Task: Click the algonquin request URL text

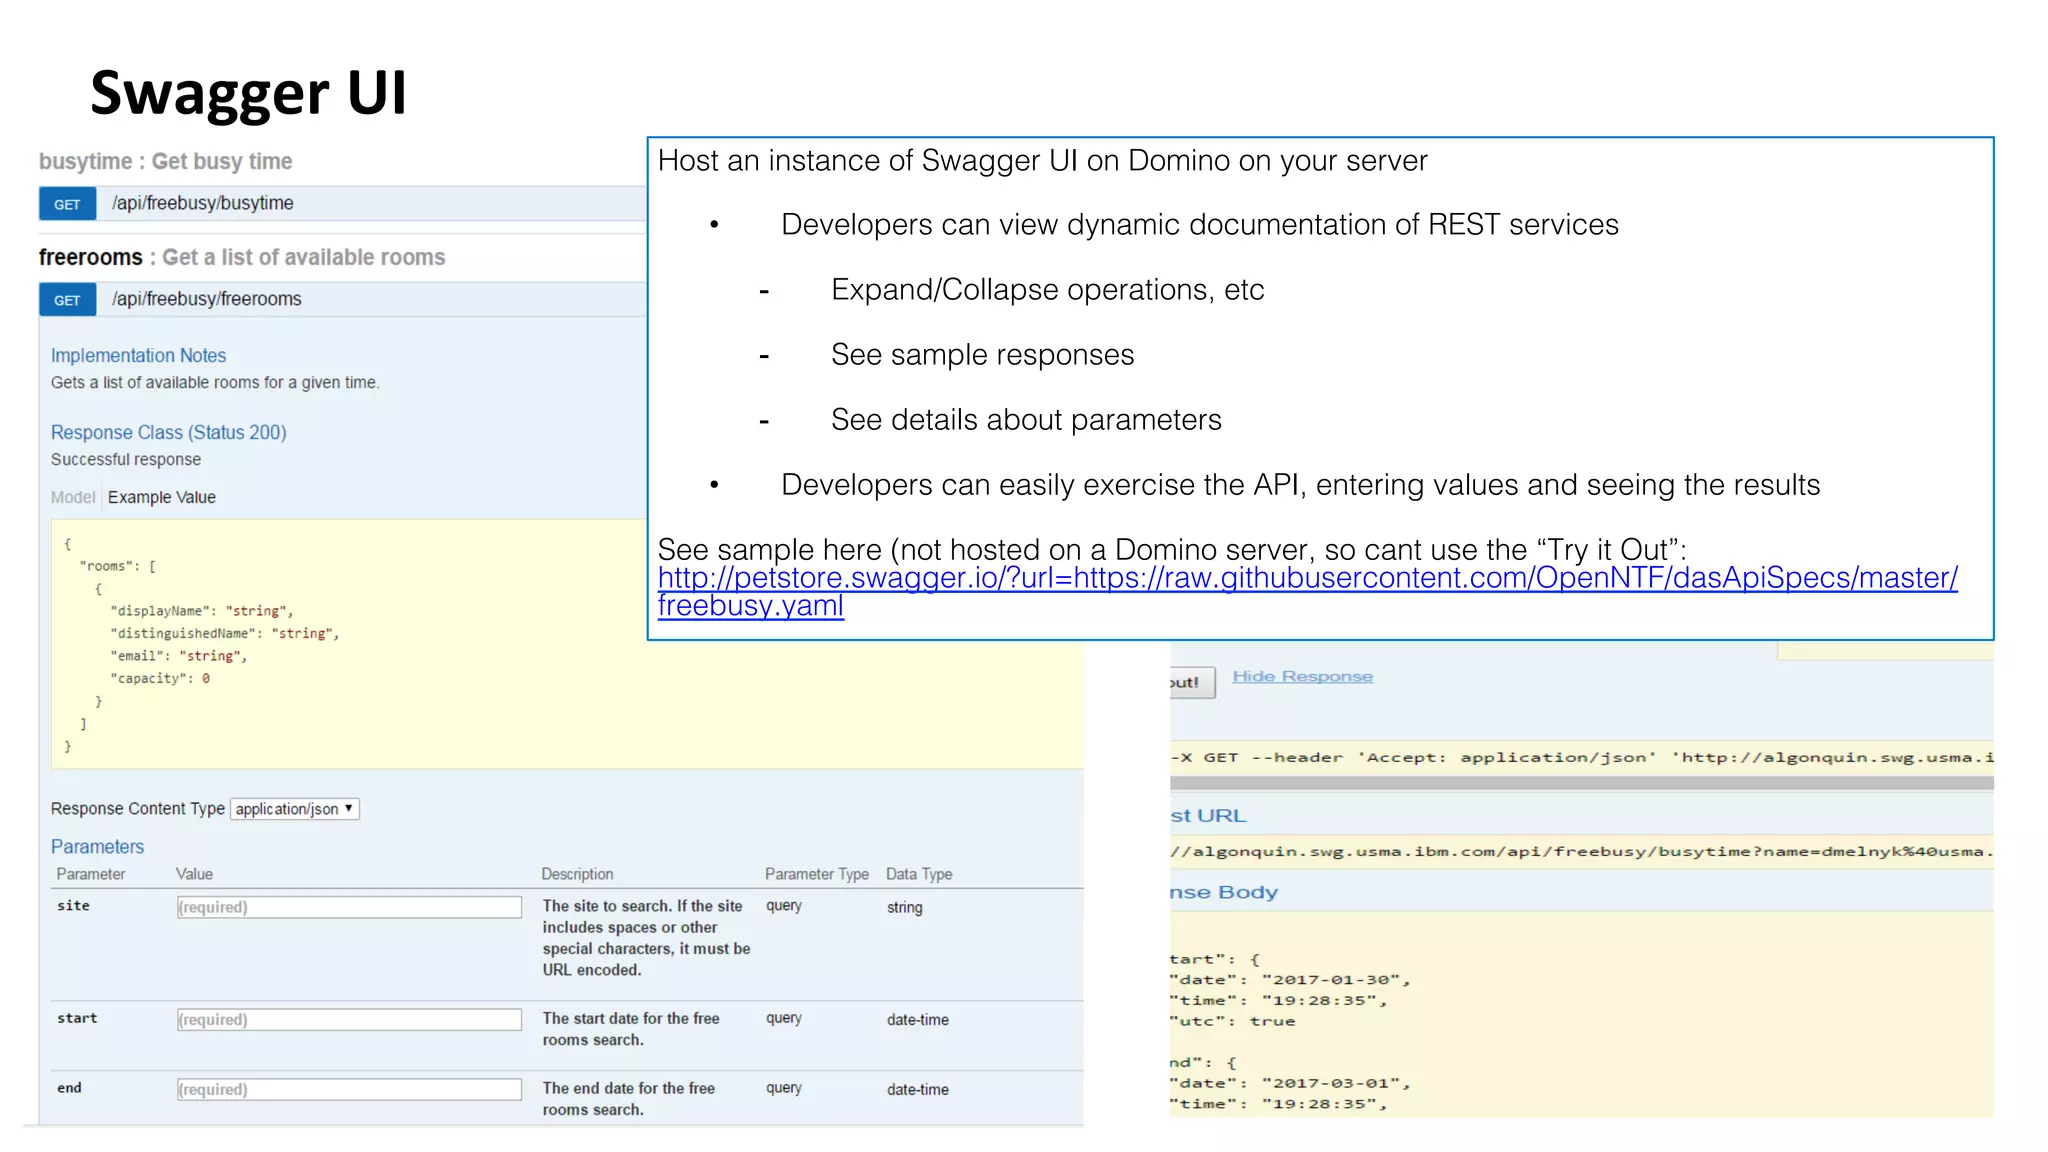Action: [1581, 851]
